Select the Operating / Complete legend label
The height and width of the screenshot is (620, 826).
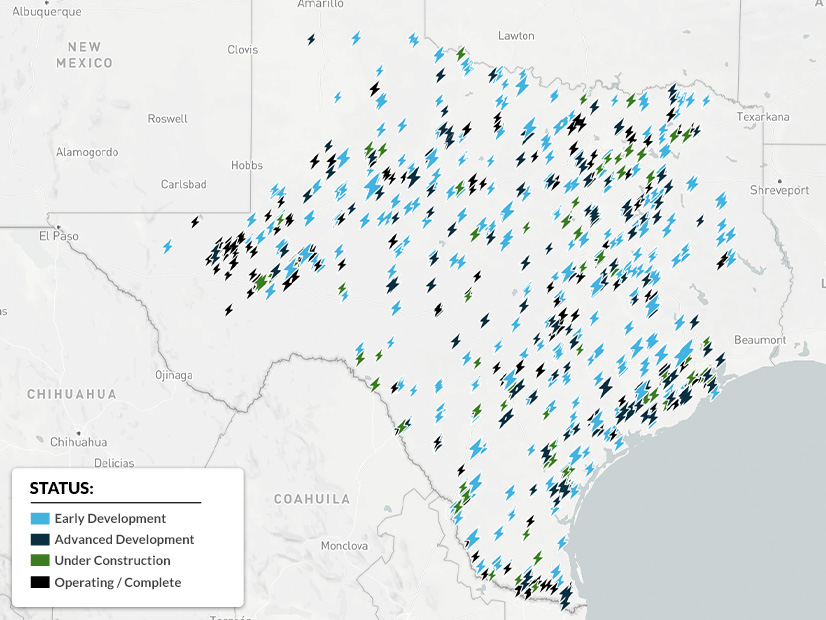pyautogui.click(x=118, y=582)
